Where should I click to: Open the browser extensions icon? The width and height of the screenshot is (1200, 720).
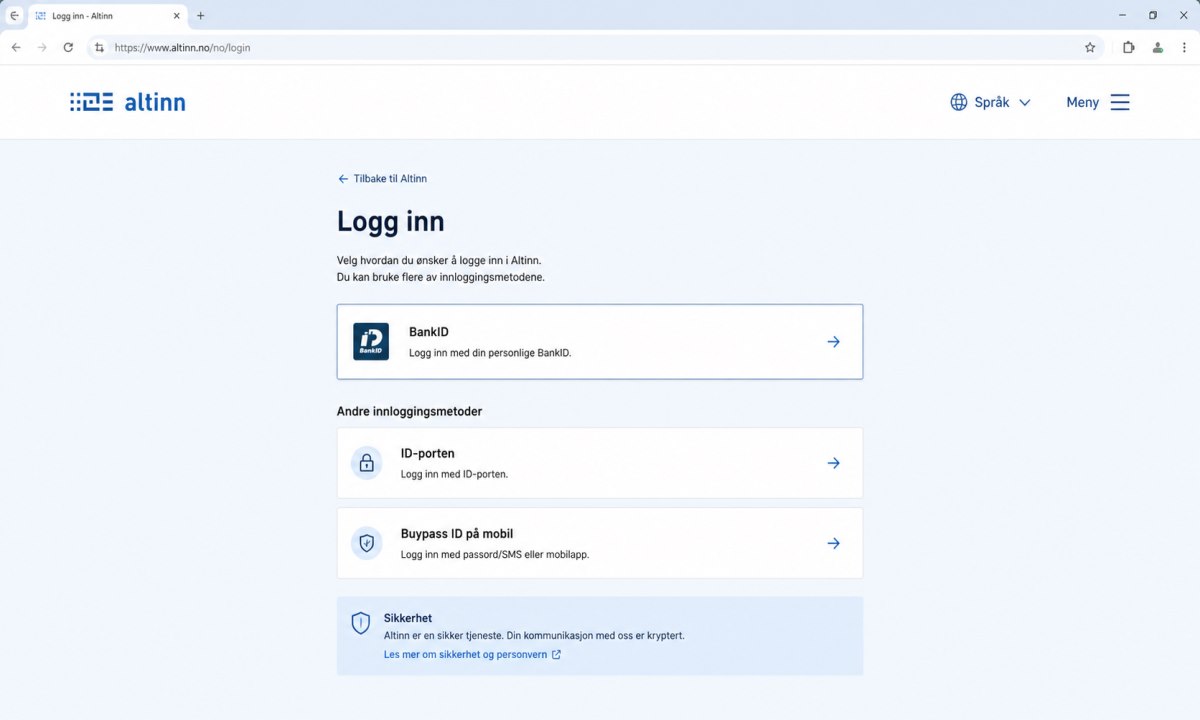pyautogui.click(x=1128, y=47)
